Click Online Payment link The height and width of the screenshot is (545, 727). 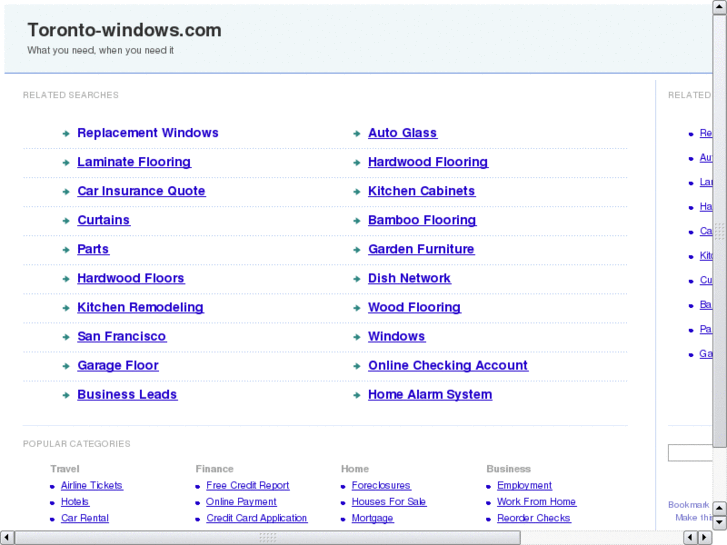[x=241, y=502]
